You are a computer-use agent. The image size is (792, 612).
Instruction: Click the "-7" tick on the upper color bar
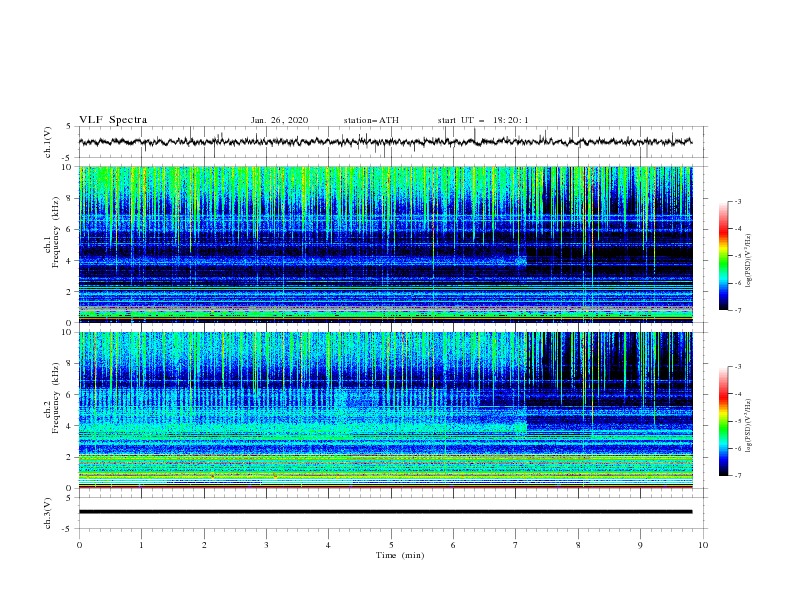[x=738, y=311]
